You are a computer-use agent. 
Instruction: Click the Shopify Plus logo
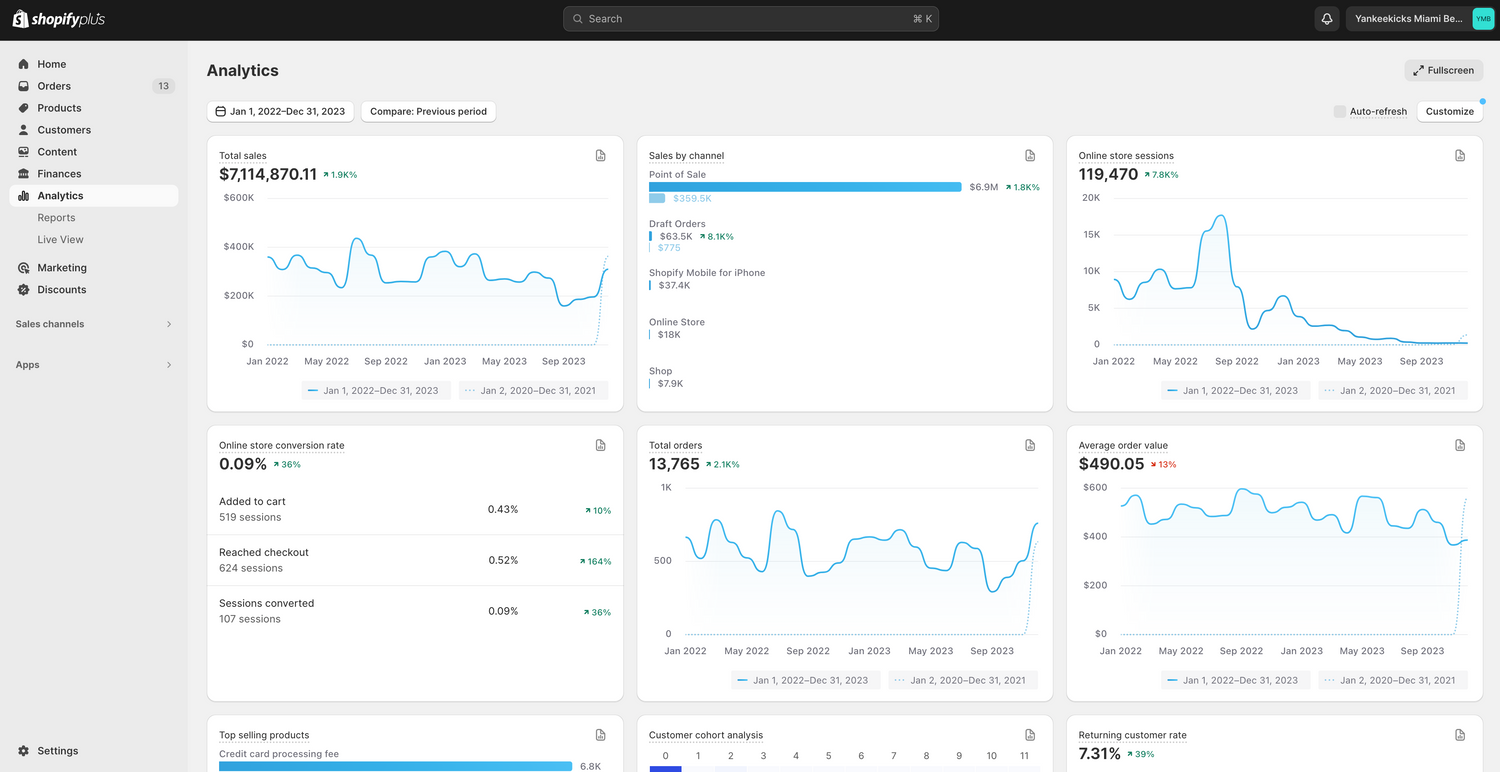(x=58, y=19)
